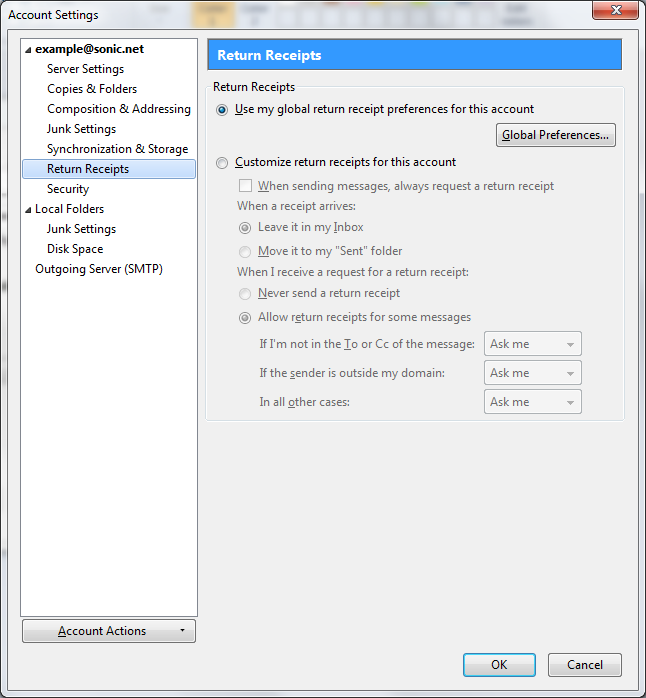Select the Security settings item
The height and width of the screenshot is (698, 646).
pyautogui.click(x=68, y=189)
